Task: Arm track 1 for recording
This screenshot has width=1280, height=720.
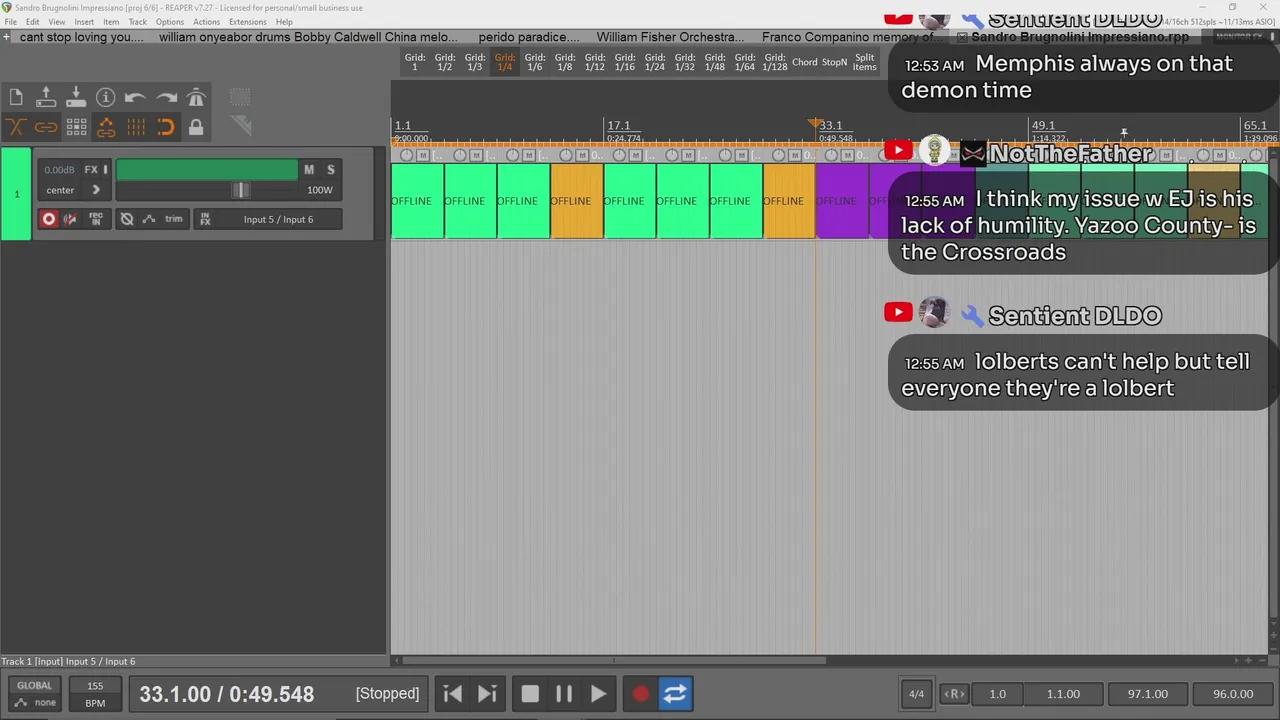Action: 49,219
